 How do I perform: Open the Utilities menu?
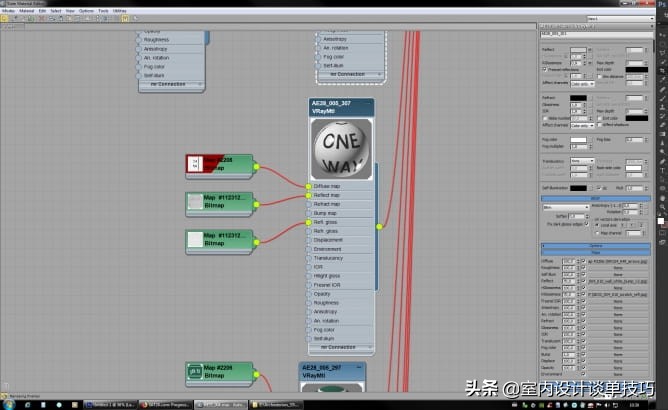120,11
